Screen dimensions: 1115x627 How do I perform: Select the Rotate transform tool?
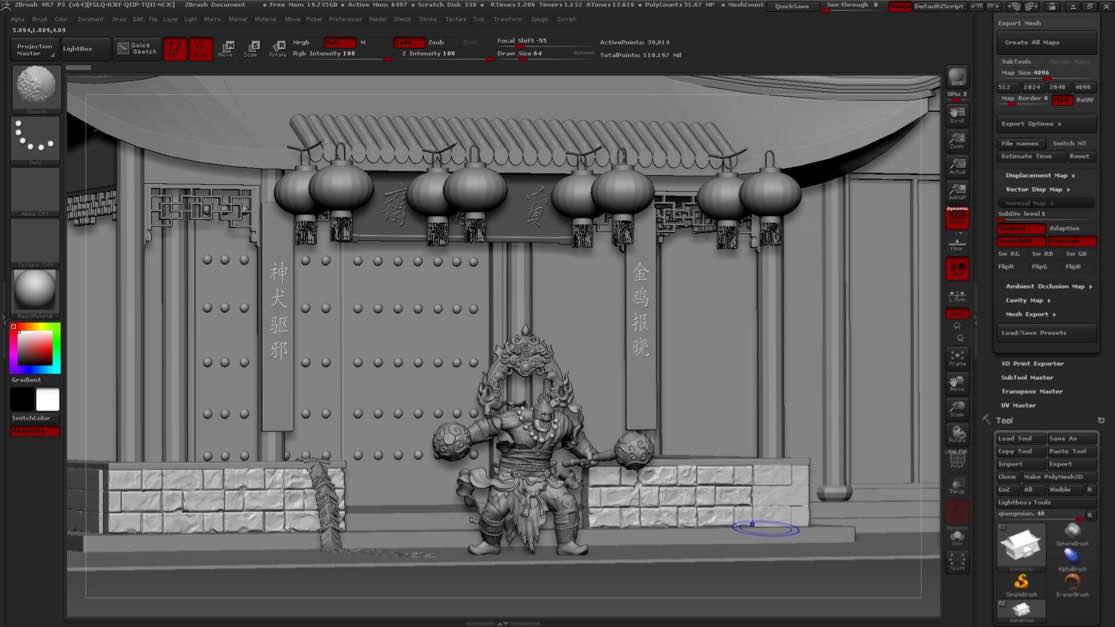277,48
